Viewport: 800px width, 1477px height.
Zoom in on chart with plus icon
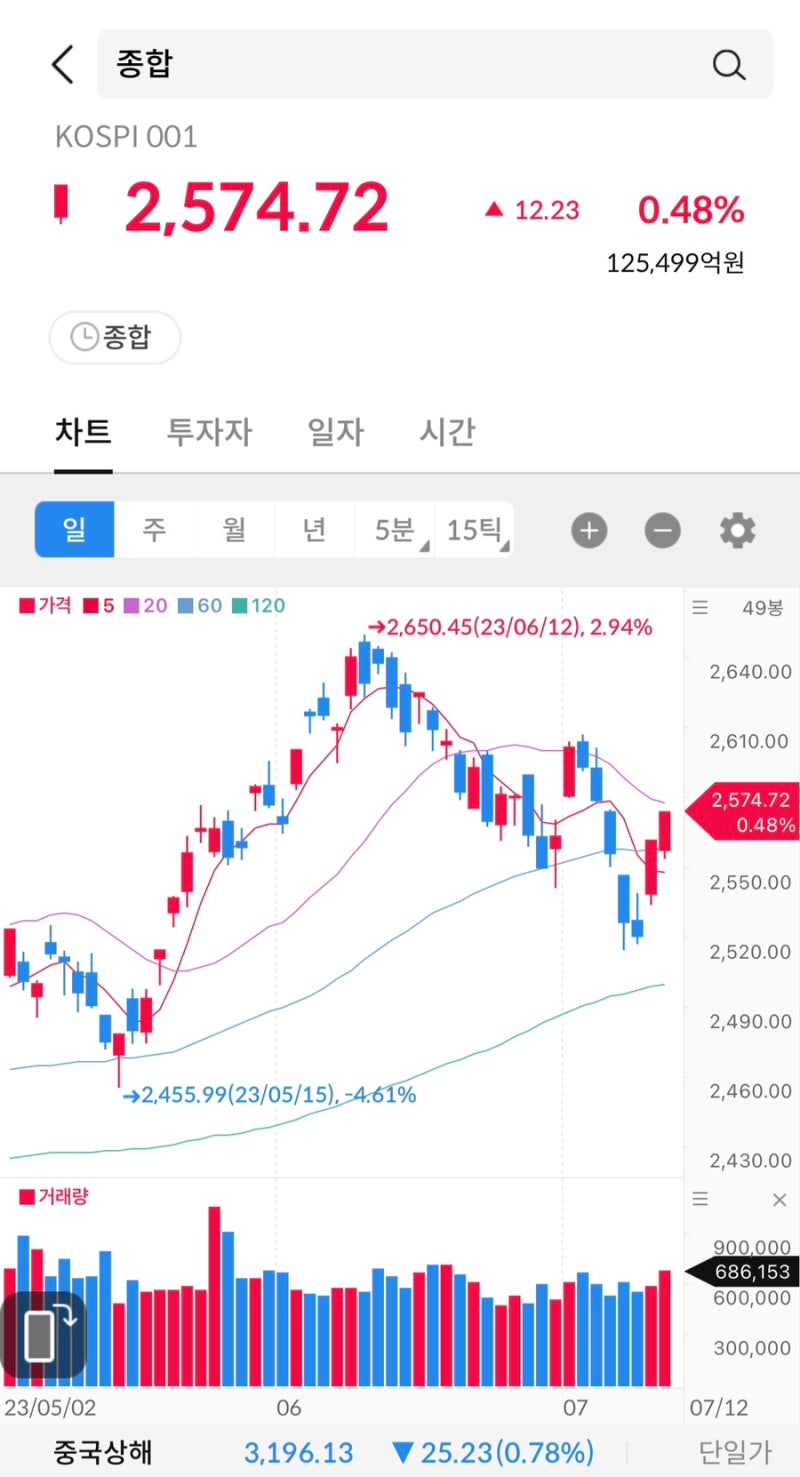coord(589,530)
